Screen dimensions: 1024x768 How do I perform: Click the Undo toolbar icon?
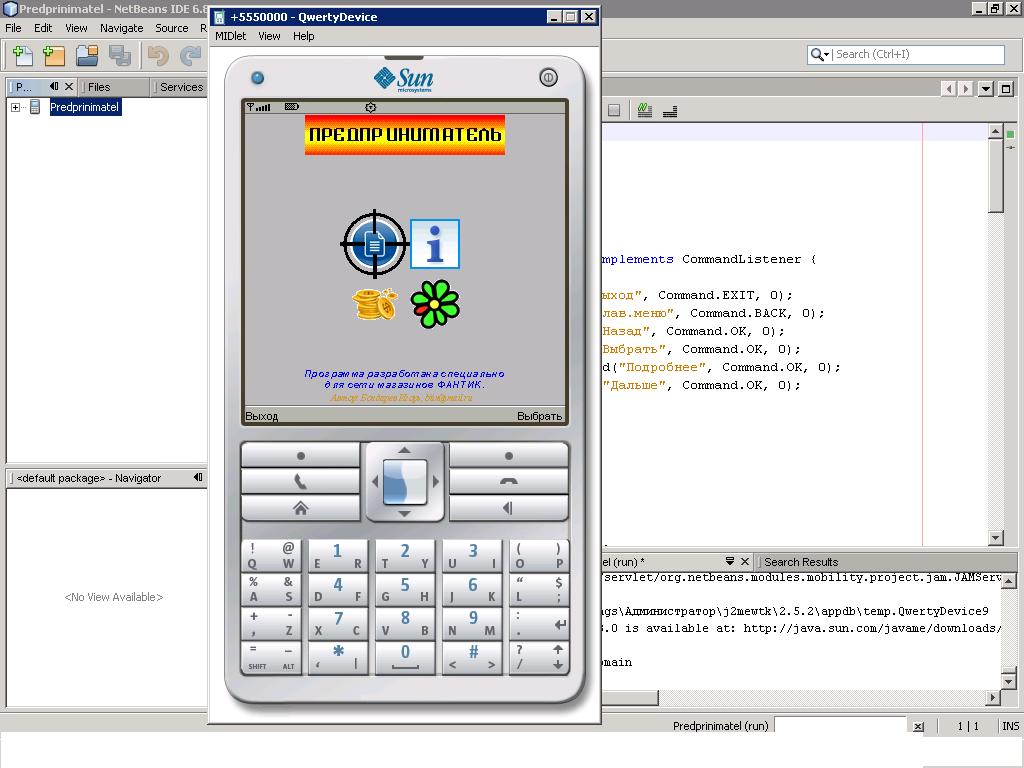pos(158,56)
